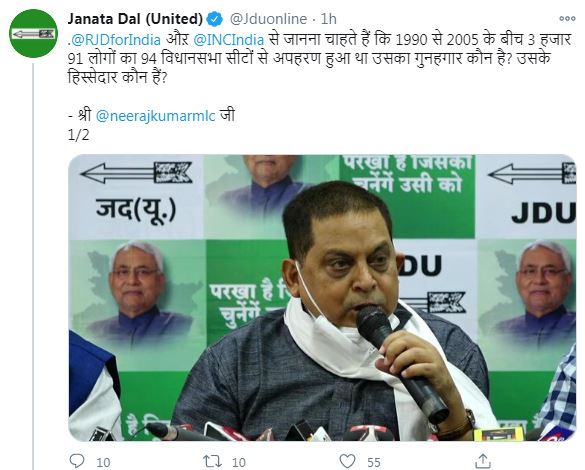Open the reply icon under the tweet

(x=77, y=461)
